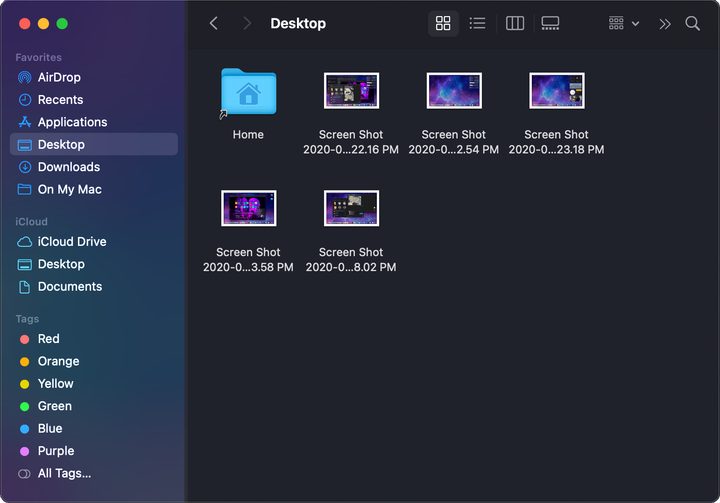
Task: Select Desktop under iCloud section
Action: (x=94, y=264)
